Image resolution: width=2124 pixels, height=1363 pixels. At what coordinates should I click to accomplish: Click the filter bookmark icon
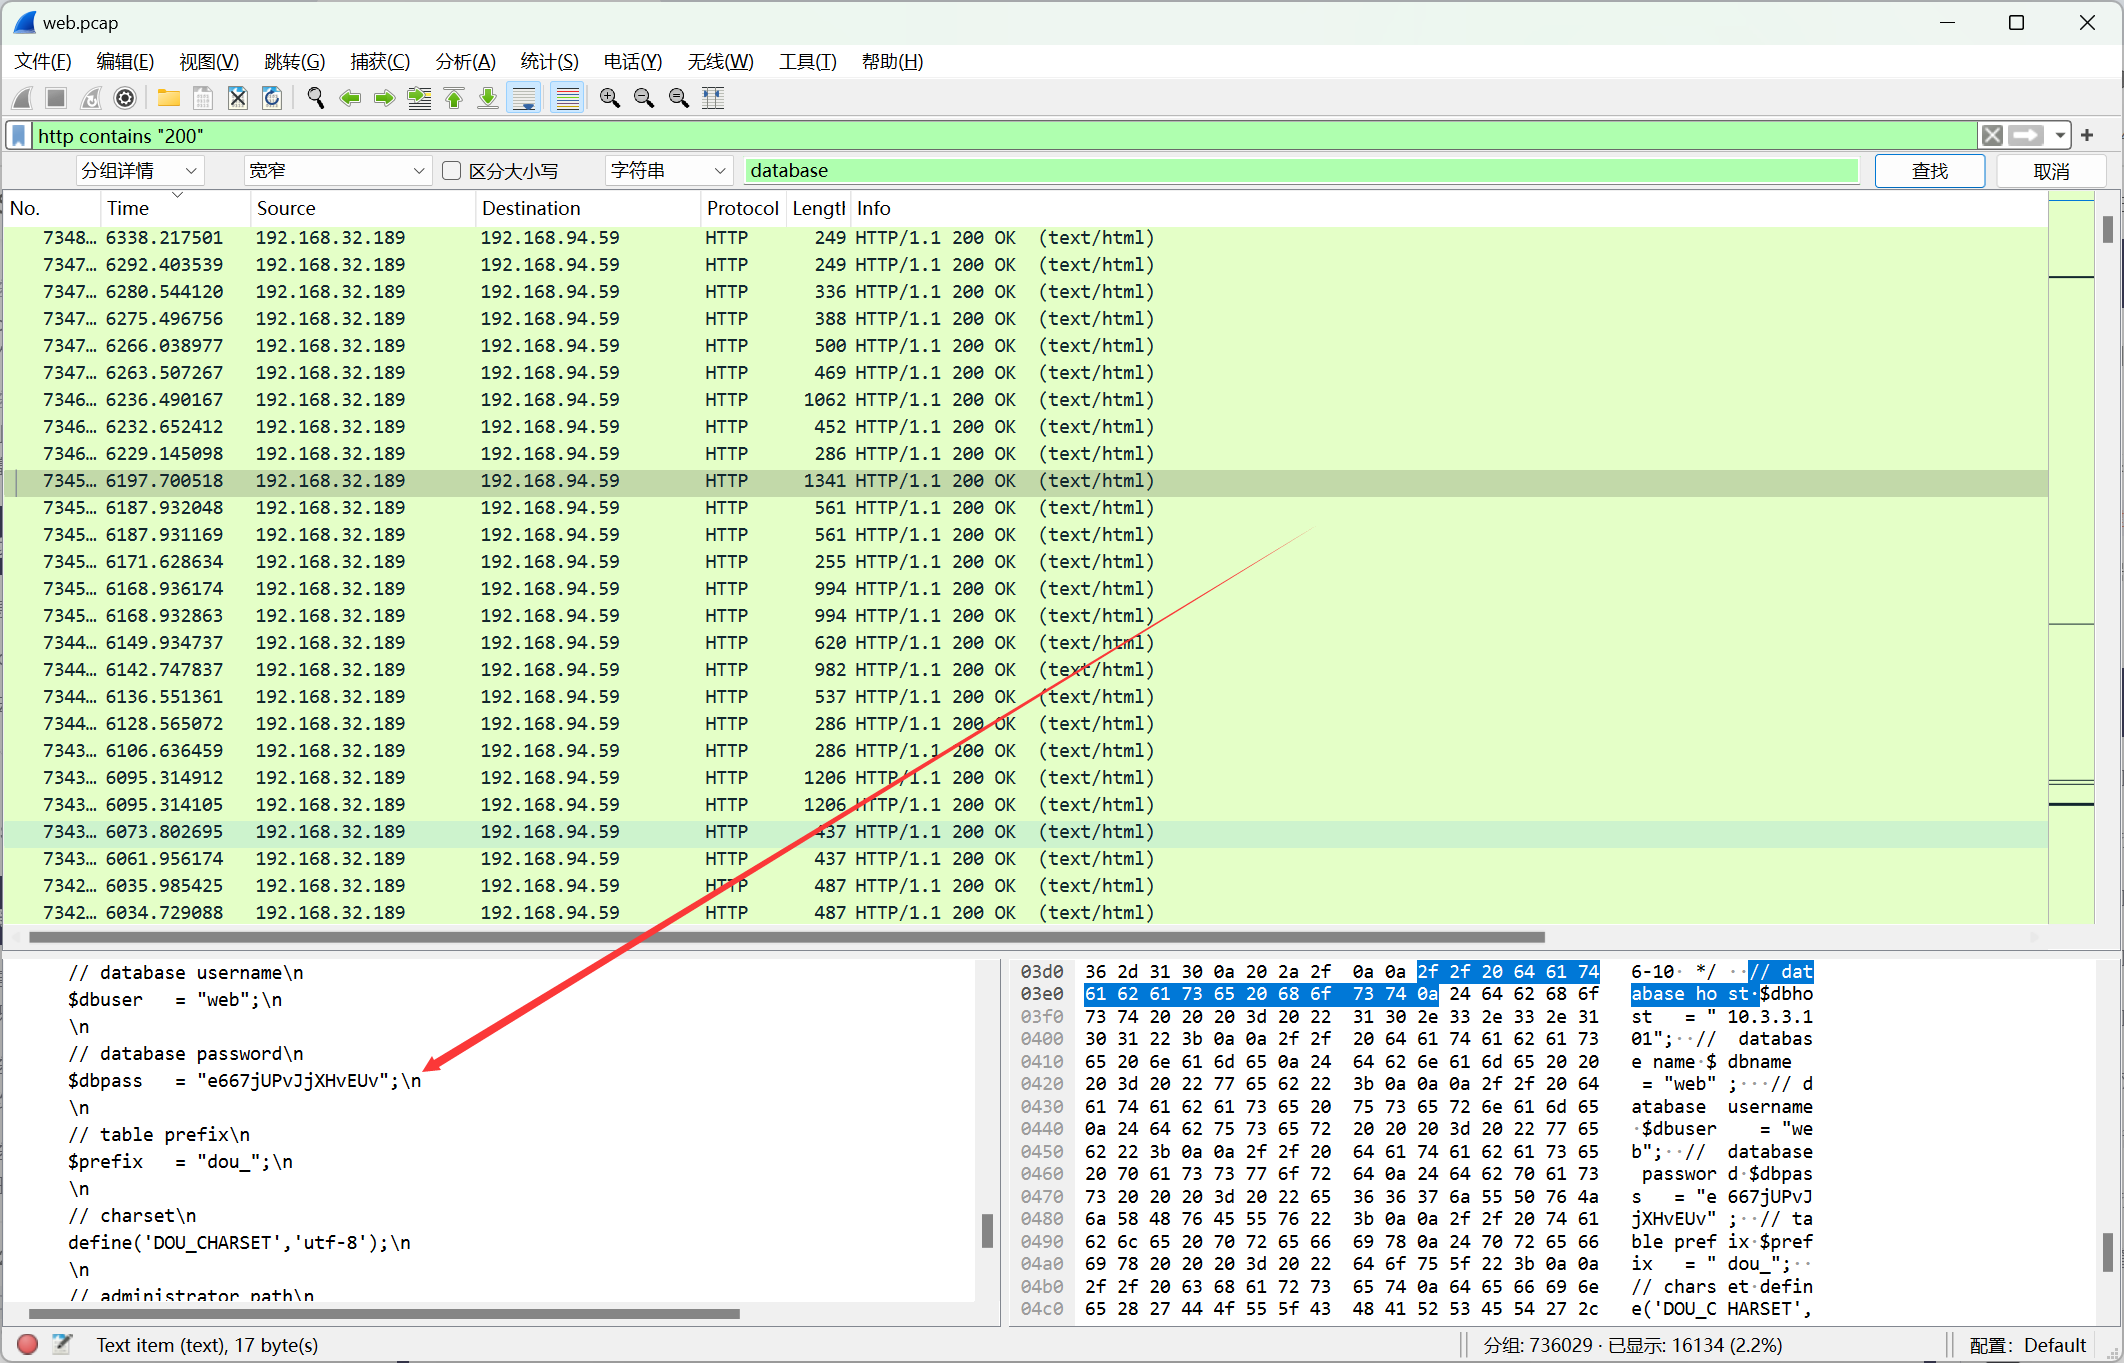click(19, 135)
